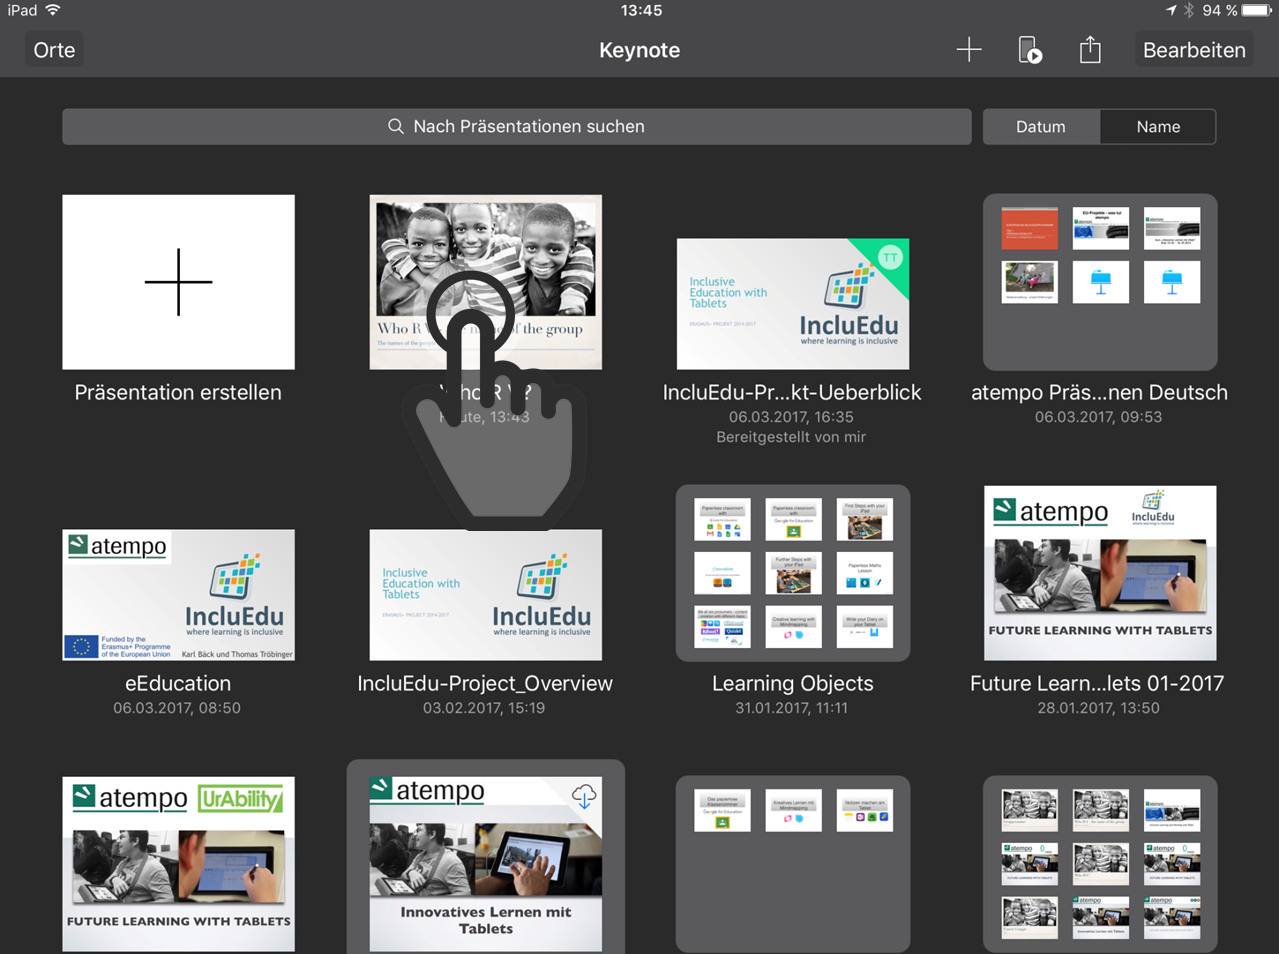The height and width of the screenshot is (954, 1279).
Task: Tap the magnifier icon in the search bar
Action: click(x=396, y=127)
